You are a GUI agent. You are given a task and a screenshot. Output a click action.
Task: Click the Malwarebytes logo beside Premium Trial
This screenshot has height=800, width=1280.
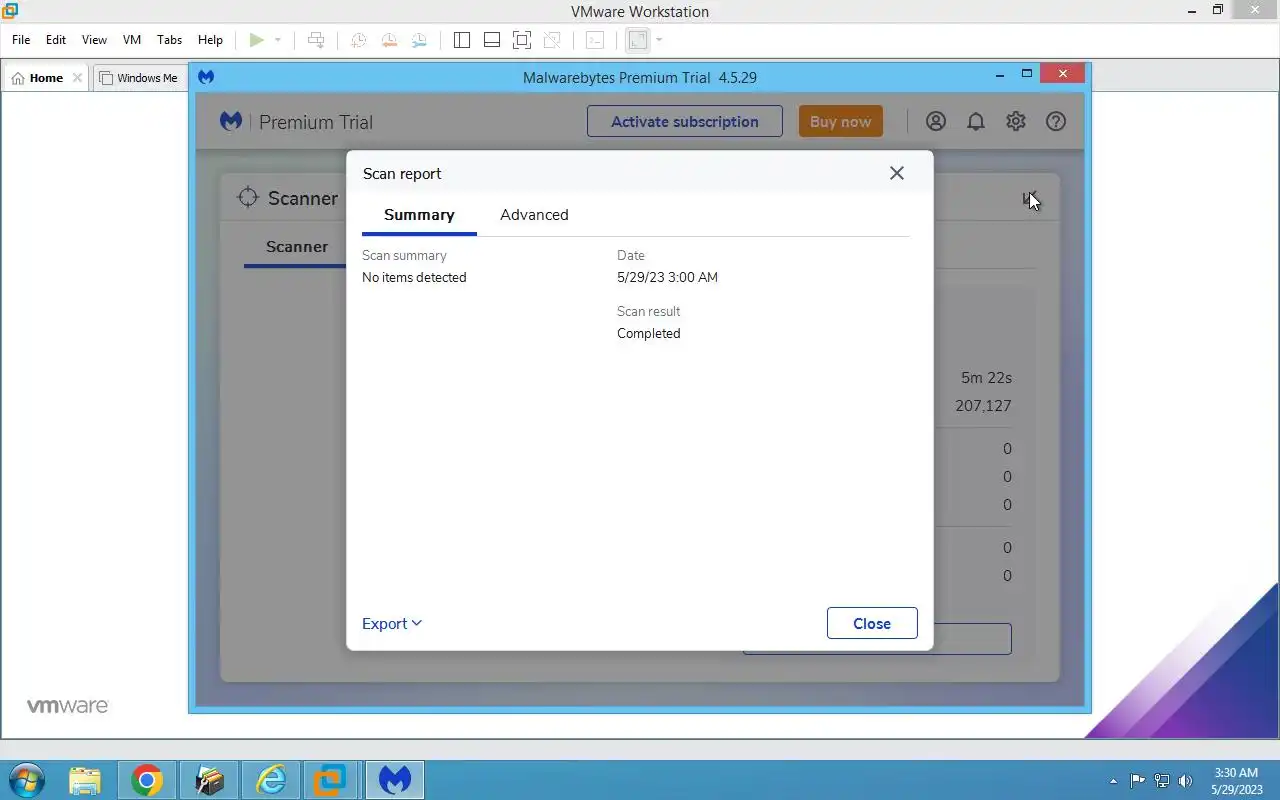[x=231, y=121]
